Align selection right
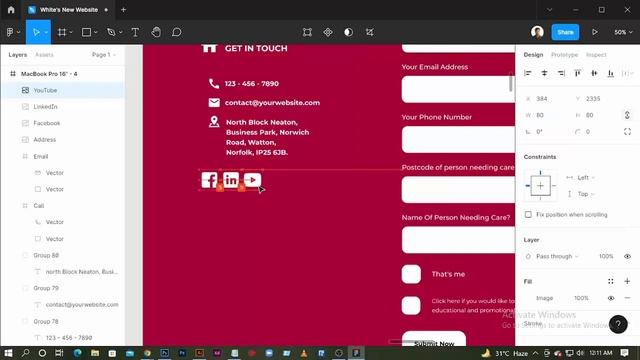 (x=561, y=73)
